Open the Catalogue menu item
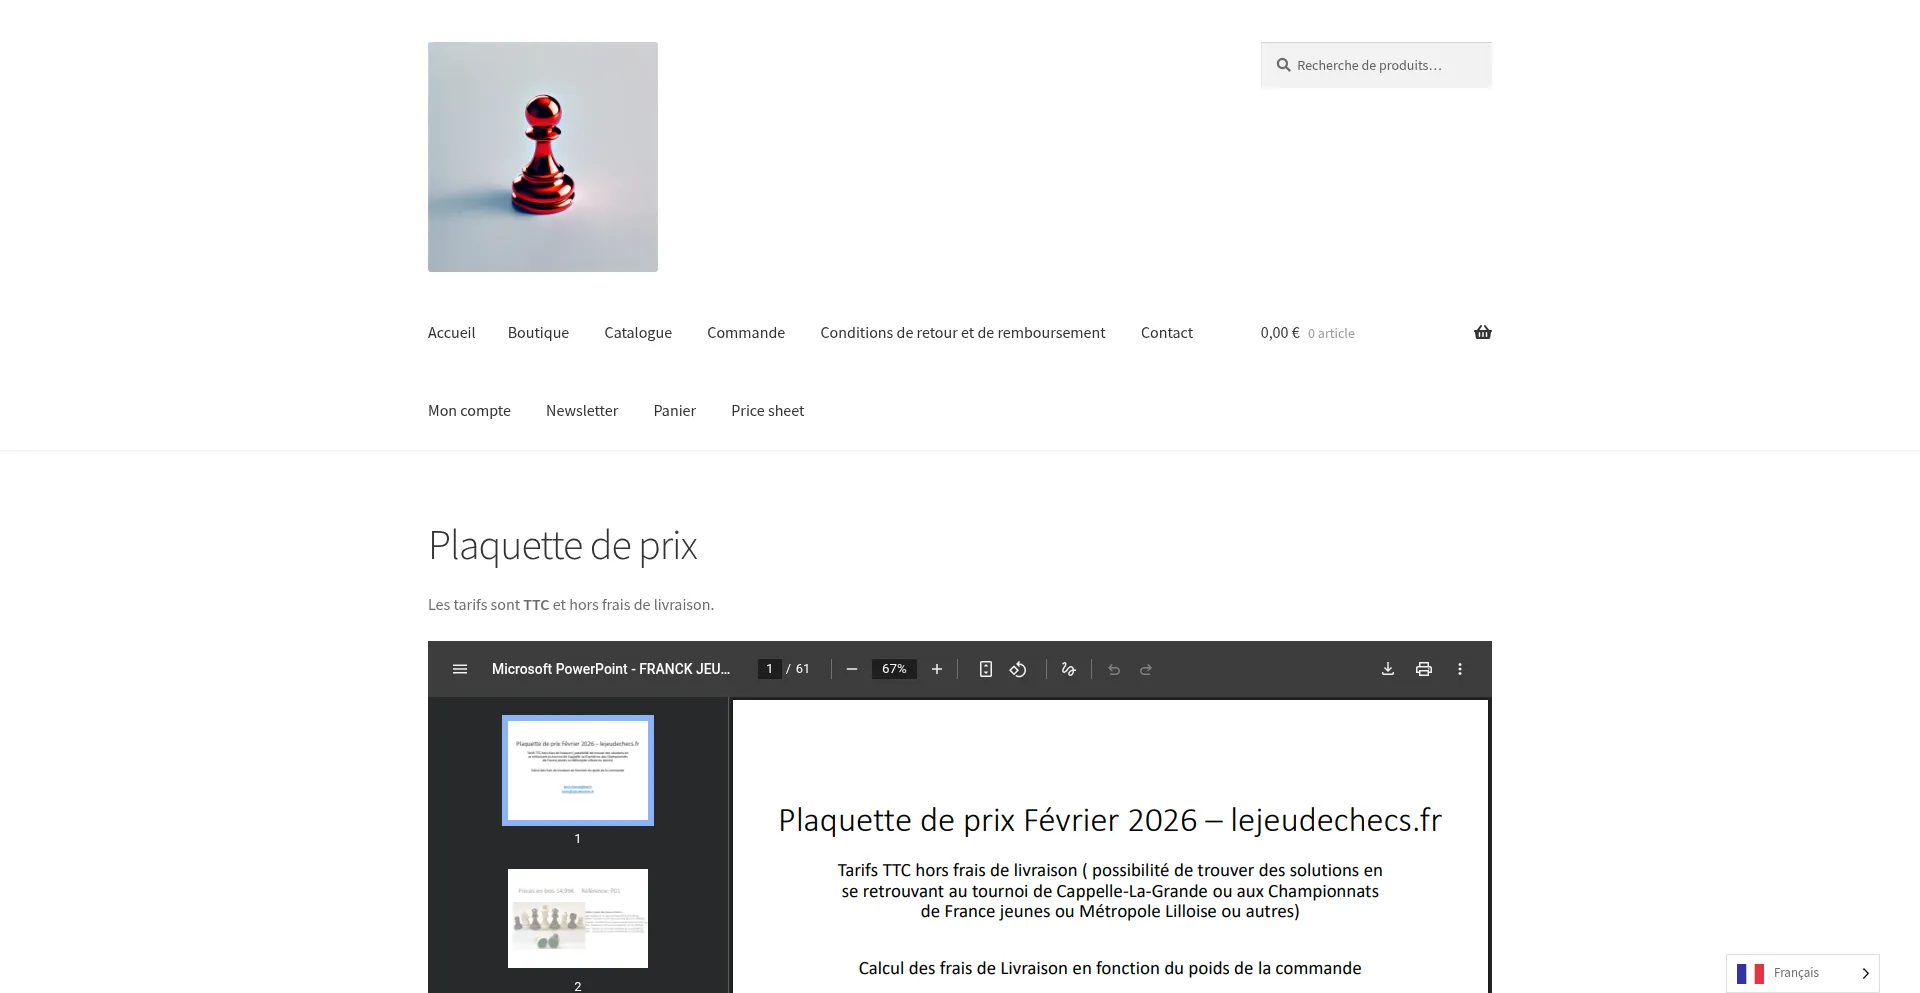This screenshot has width=1920, height=993. (638, 333)
